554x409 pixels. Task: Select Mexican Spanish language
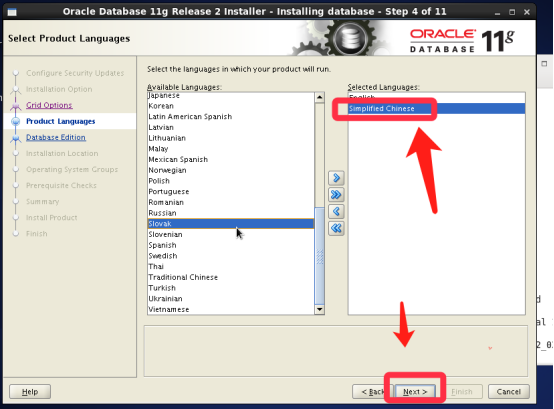(x=231, y=159)
